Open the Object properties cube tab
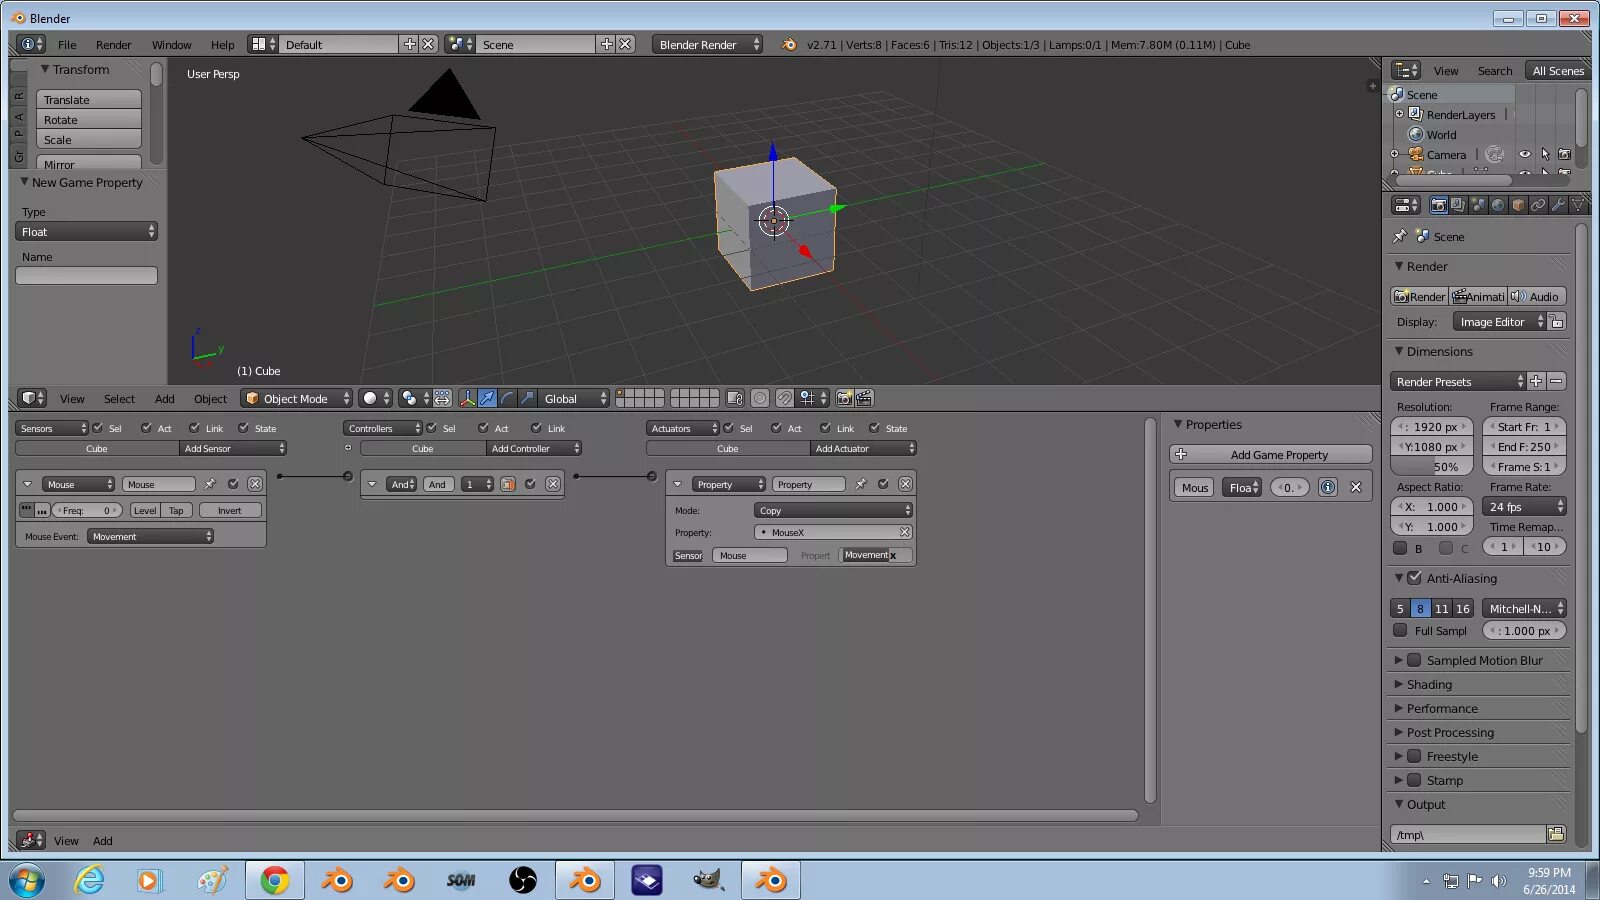The height and width of the screenshot is (900, 1600). [x=1518, y=205]
